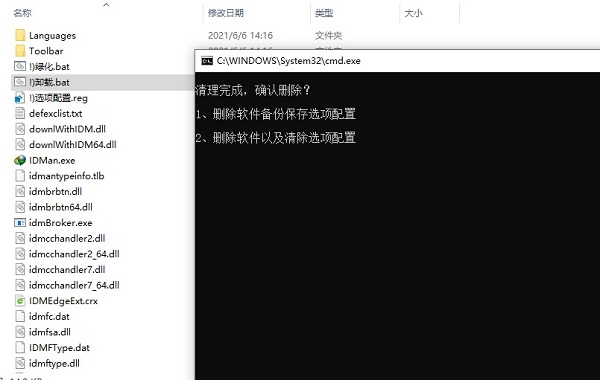Click the IDMEdgeExt.crx extension icon
This screenshot has width=600, height=380.
click(x=20, y=301)
